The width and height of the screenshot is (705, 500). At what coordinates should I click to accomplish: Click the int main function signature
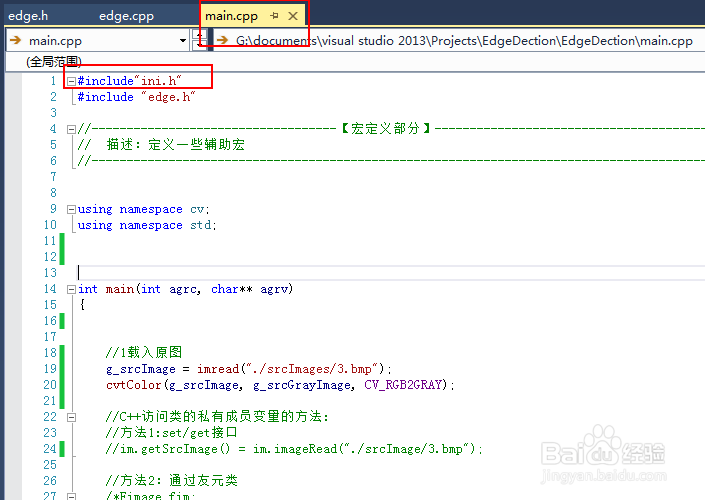186,289
